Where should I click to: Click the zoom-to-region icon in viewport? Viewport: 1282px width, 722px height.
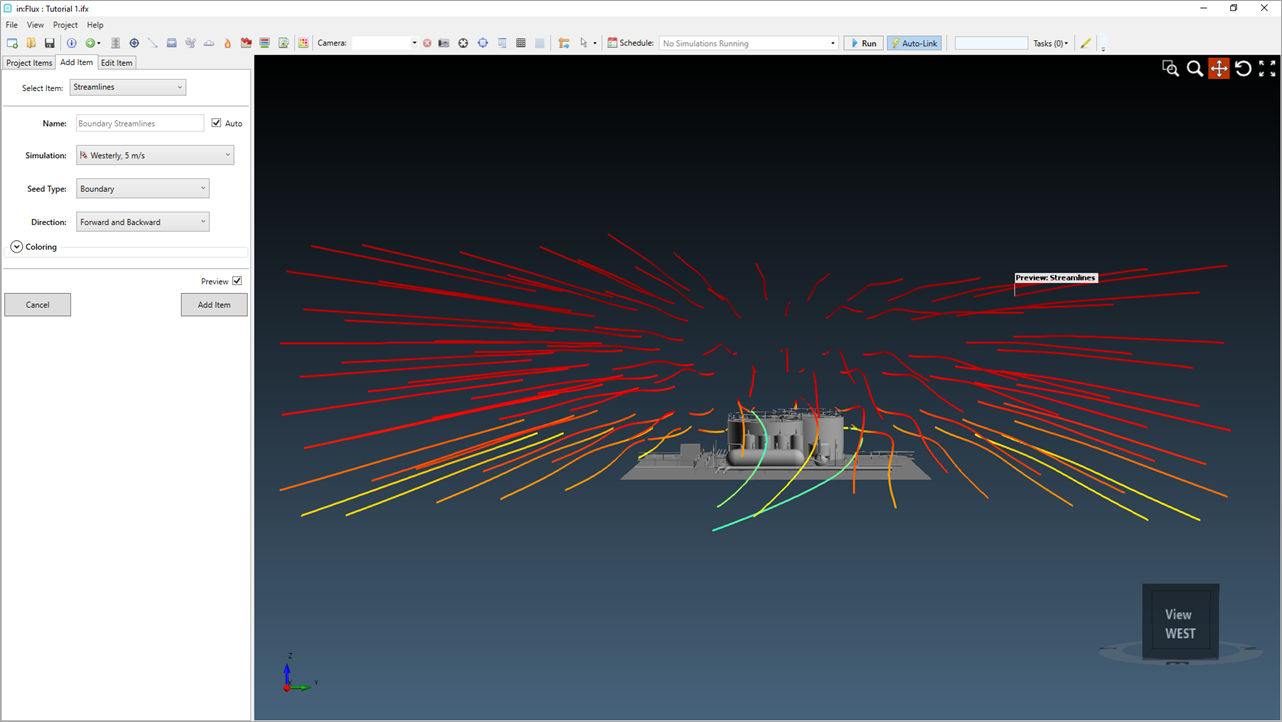tap(1170, 68)
